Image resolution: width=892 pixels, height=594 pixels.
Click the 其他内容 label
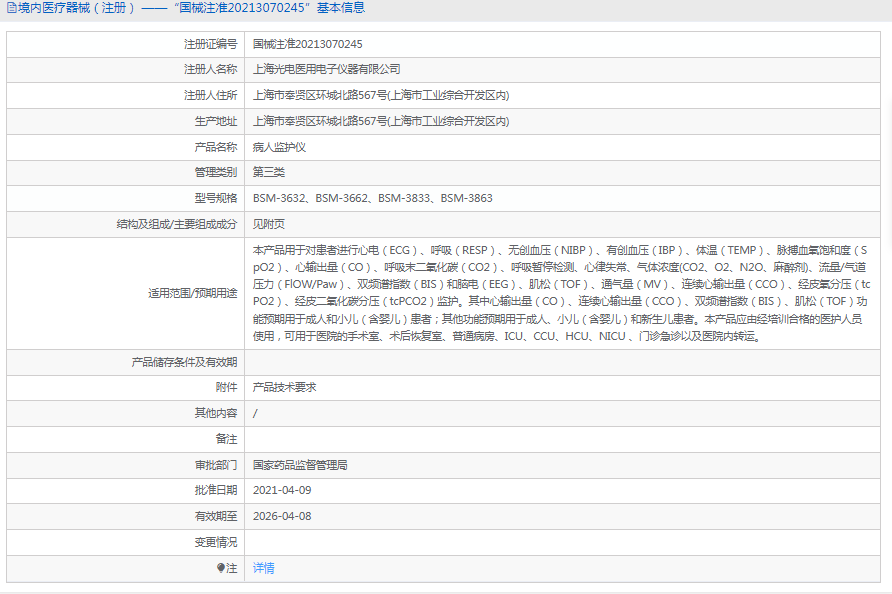click(216, 413)
